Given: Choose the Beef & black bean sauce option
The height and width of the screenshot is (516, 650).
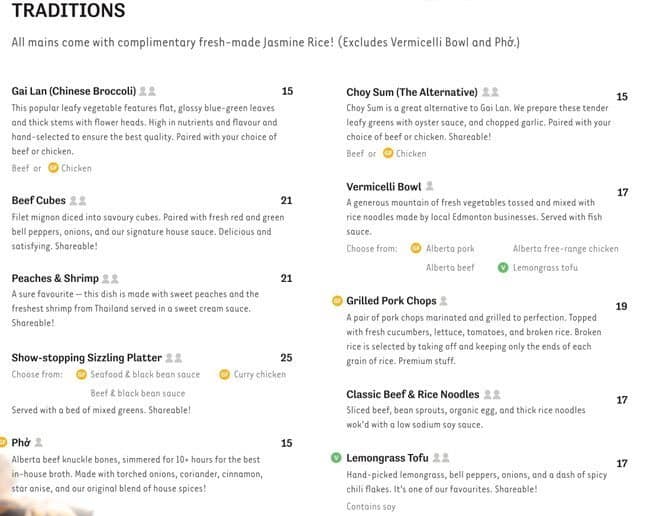Looking at the screenshot, I should coord(137,393).
